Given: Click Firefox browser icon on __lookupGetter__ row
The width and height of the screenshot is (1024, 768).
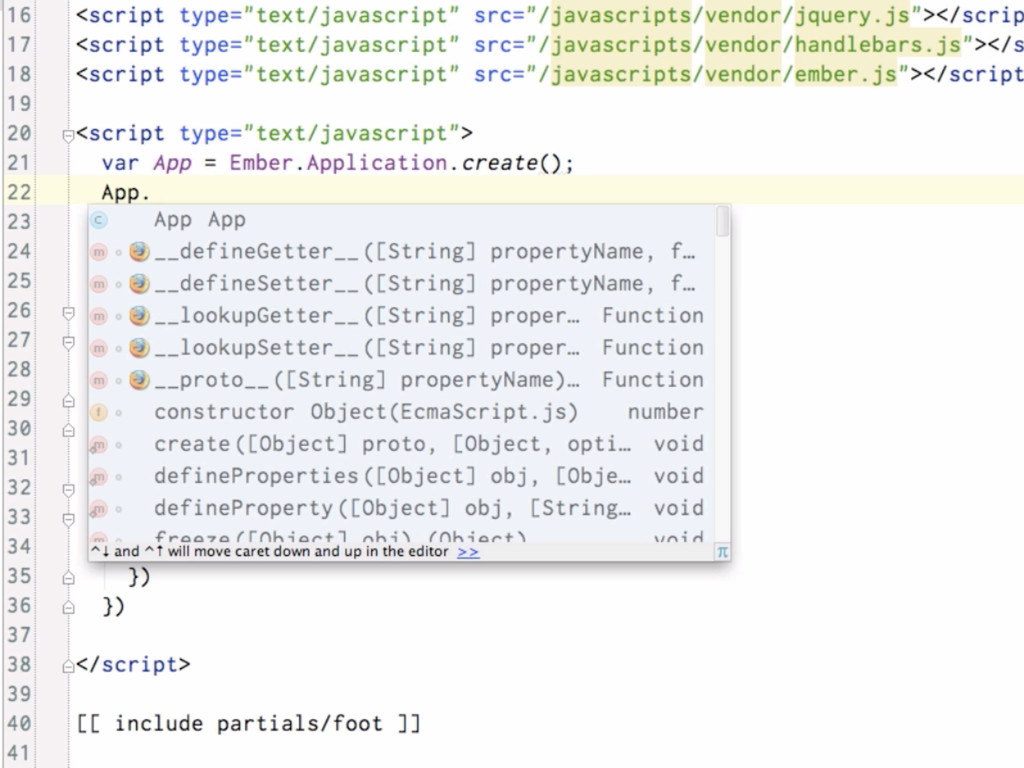Looking at the screenshot, I should (139, 315).
